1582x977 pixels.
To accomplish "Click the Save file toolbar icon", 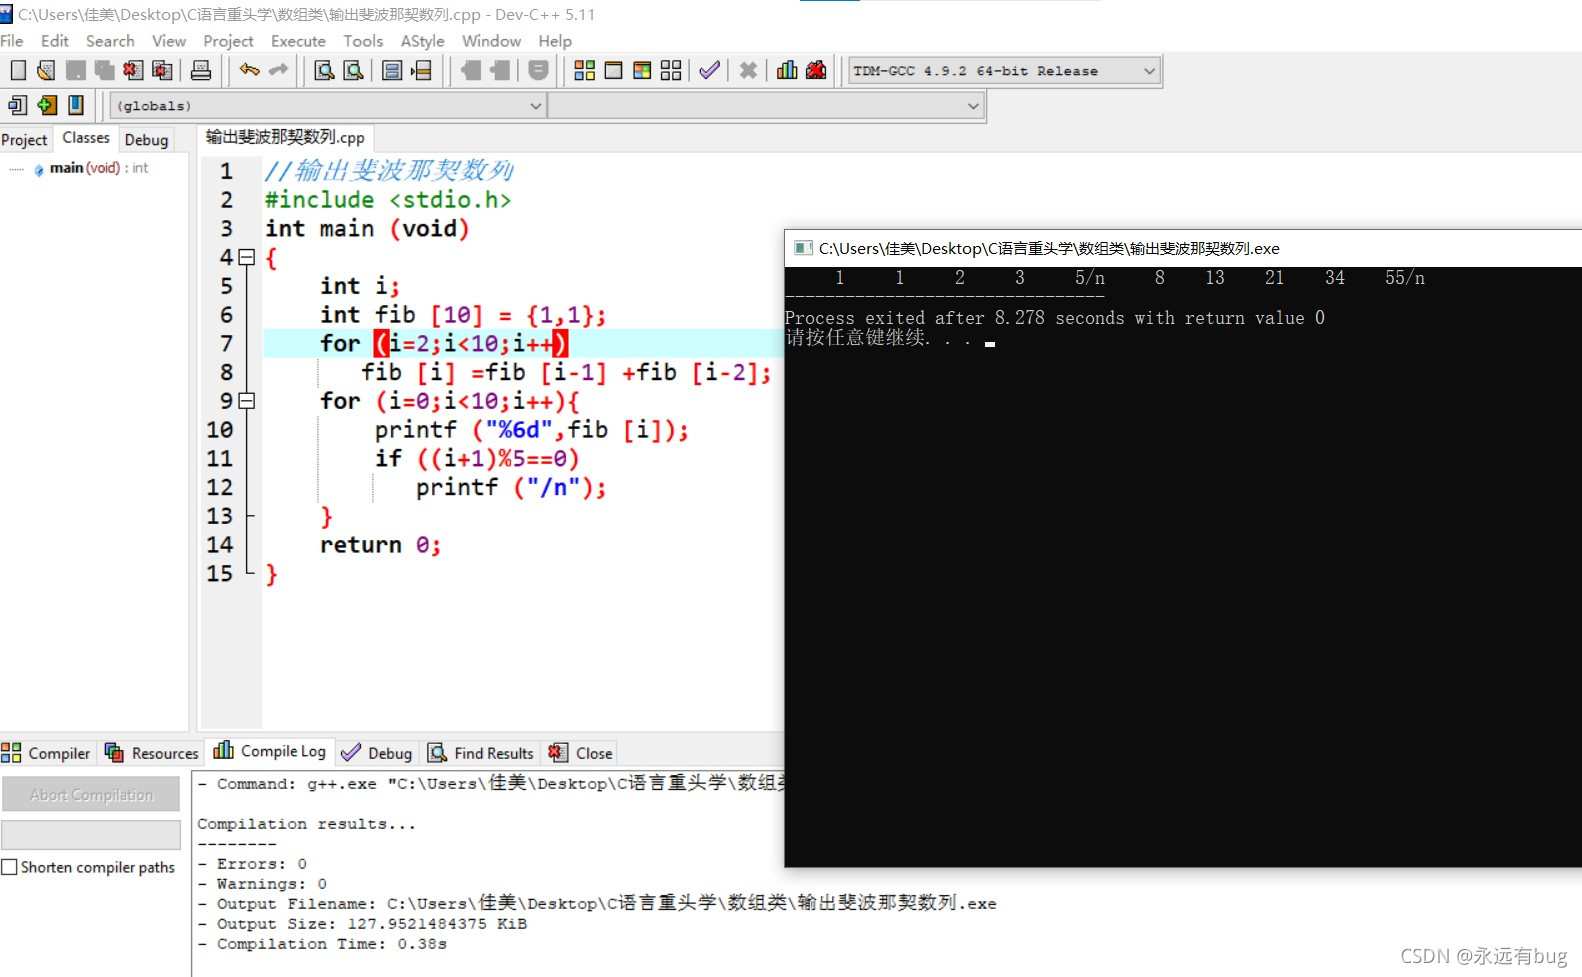I will (75, 70).
